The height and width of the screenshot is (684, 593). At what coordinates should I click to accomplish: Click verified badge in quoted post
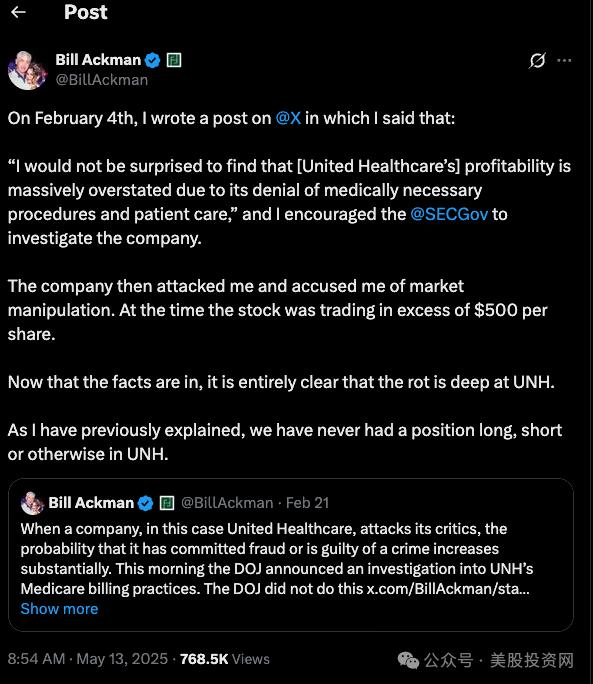(145, 503)
